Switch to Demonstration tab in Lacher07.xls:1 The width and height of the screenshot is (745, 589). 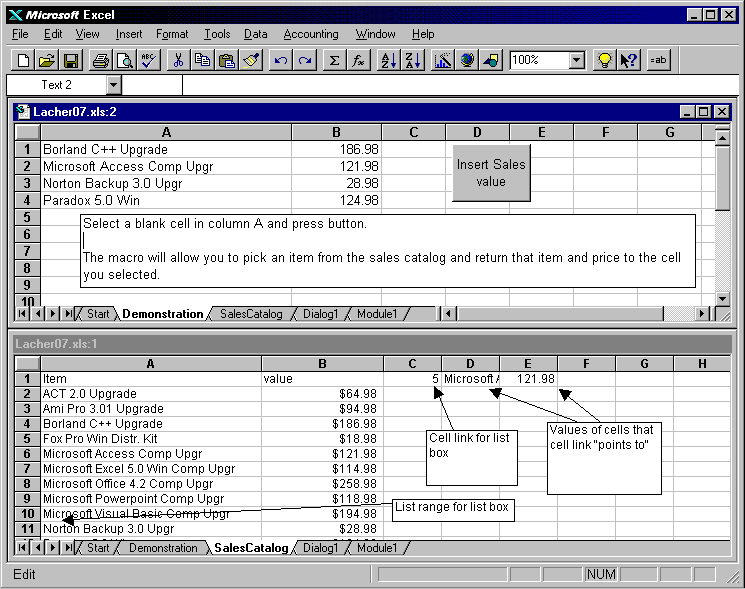163,548
